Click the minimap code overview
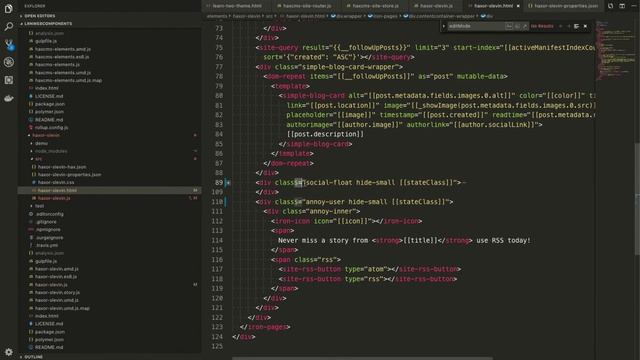This screenshot has width=640, height=360. [x=615, y=51]
